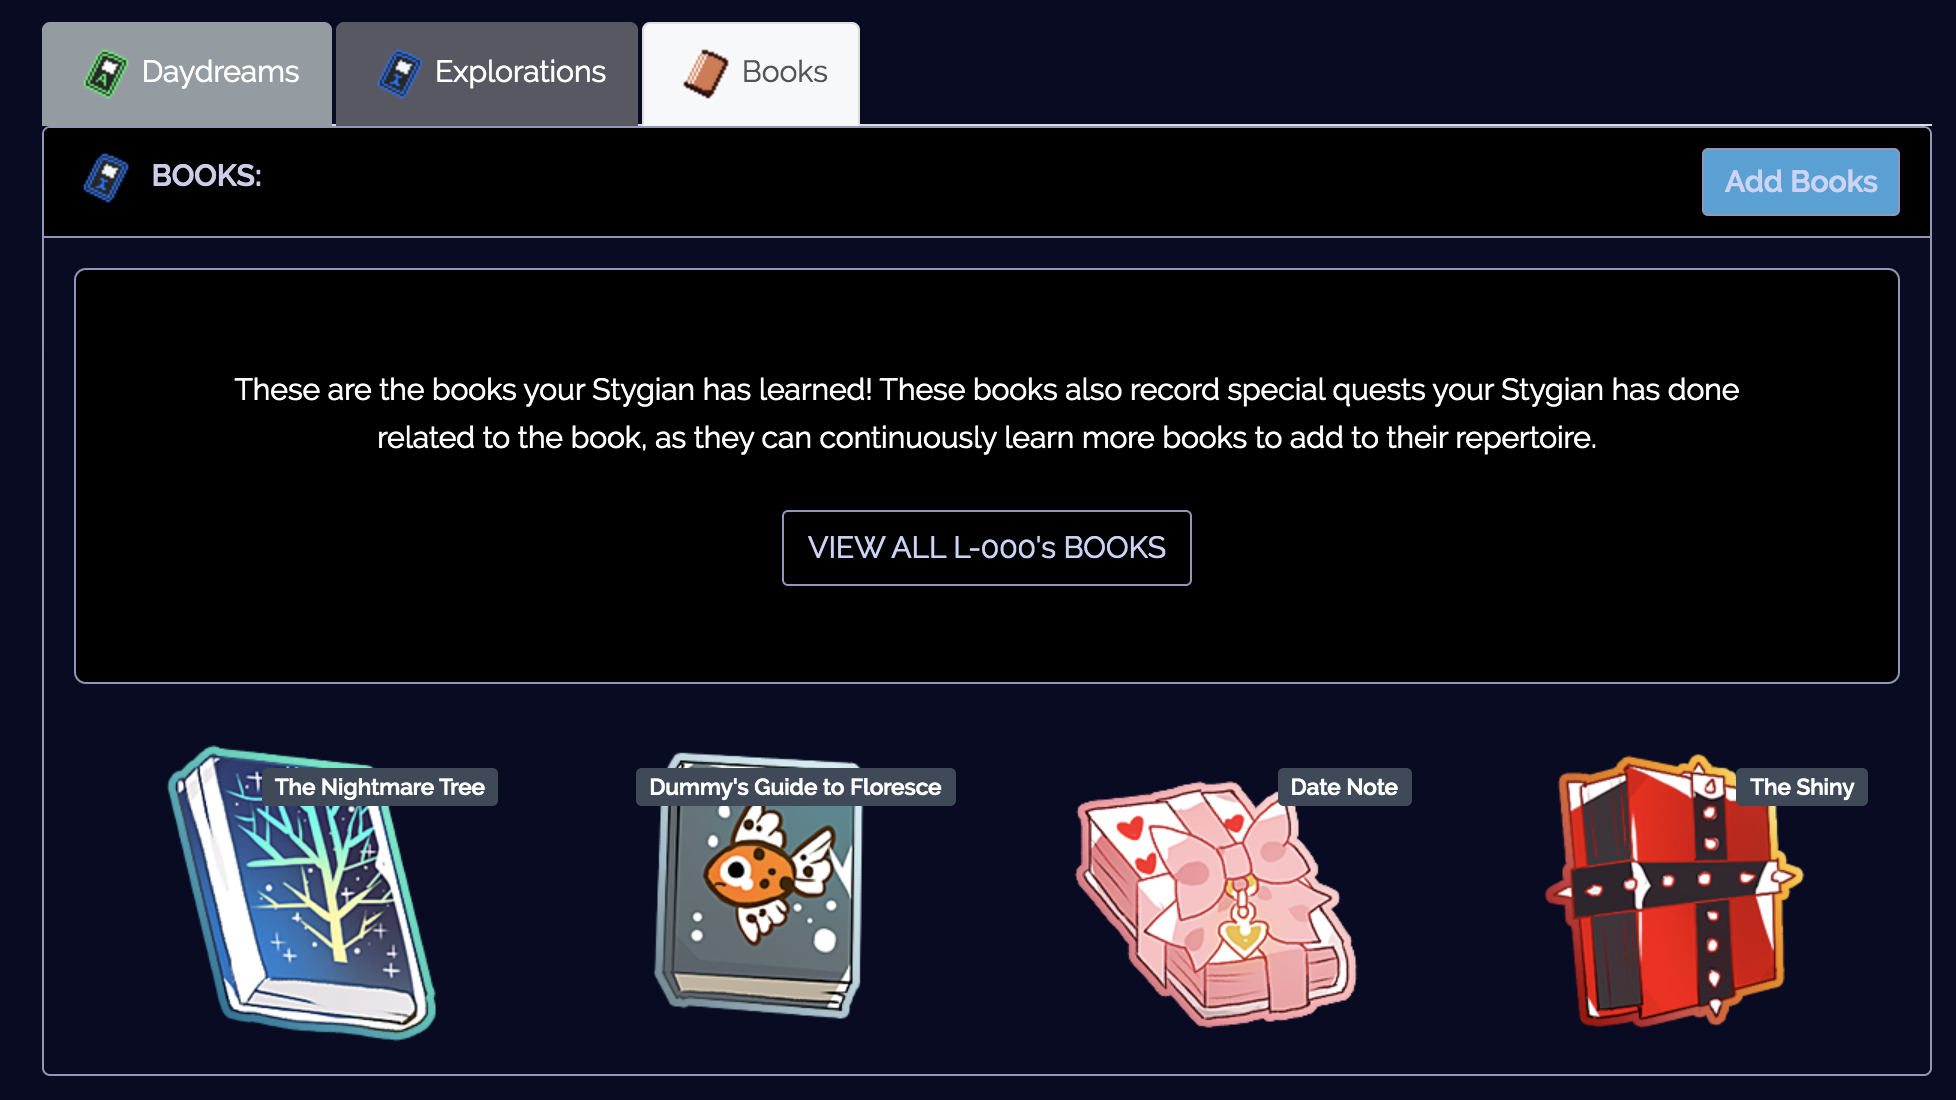Click the BOOKS: heading text
Image resolution: width=1956 pixels, height=1100 pixels.
(x=206, y=176)
